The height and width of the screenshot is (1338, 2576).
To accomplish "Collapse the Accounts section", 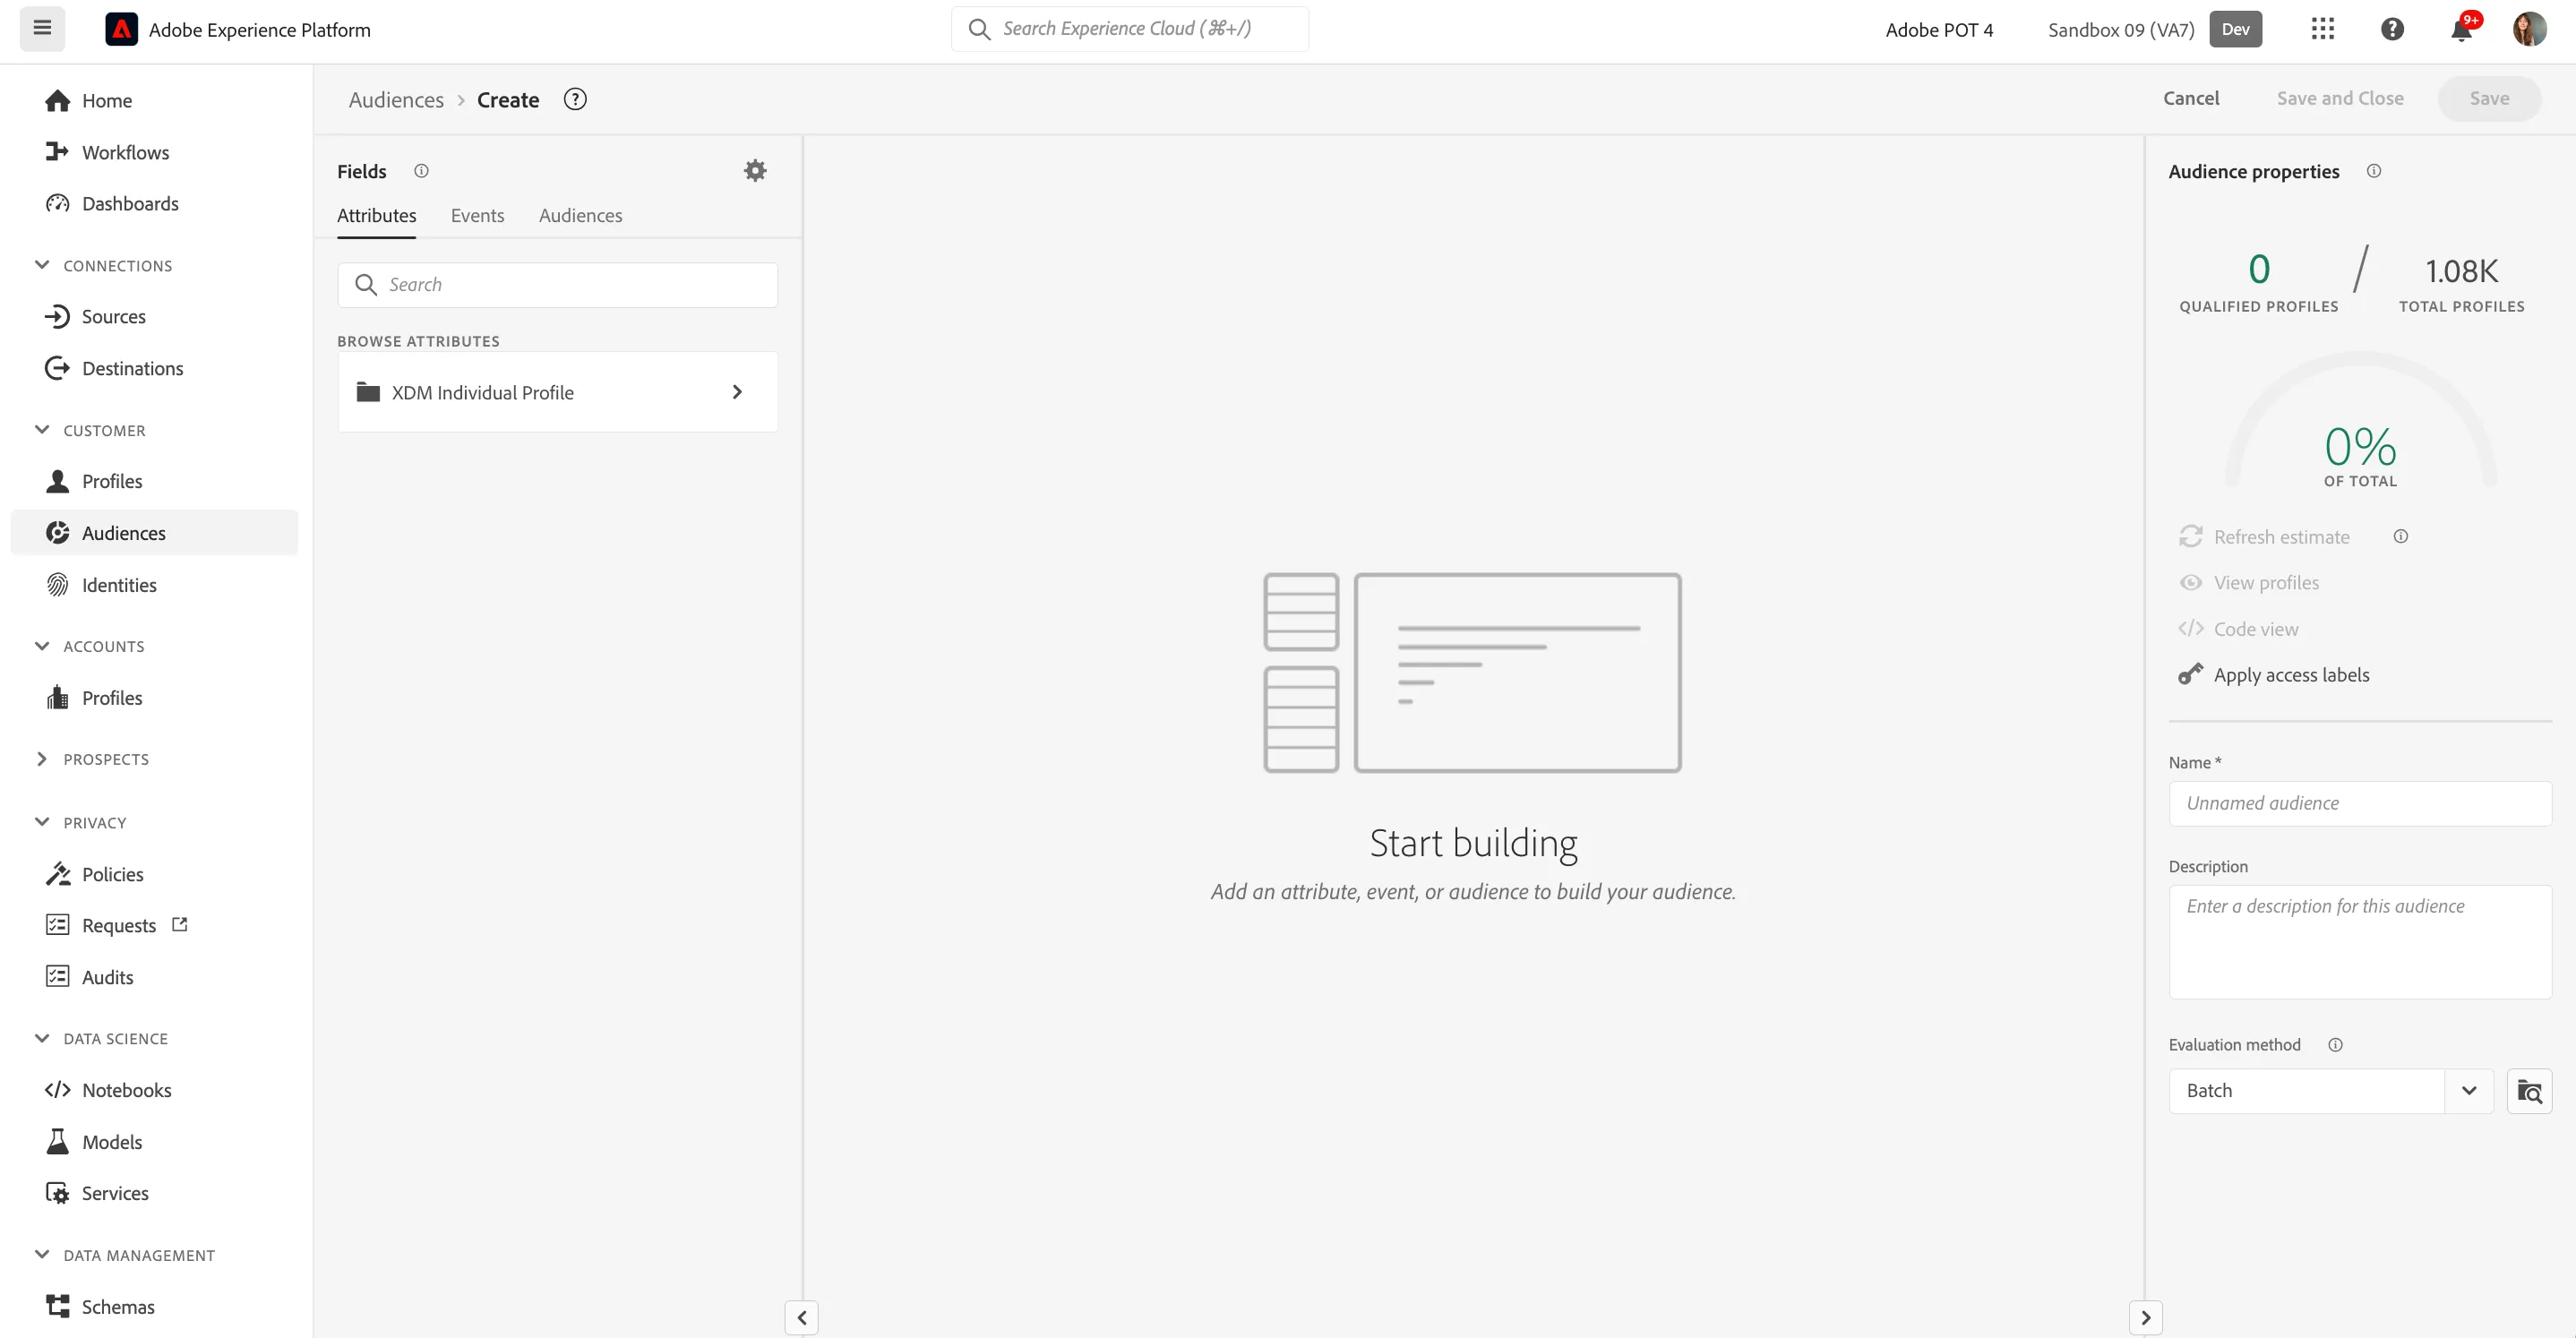I will (42, 646).
